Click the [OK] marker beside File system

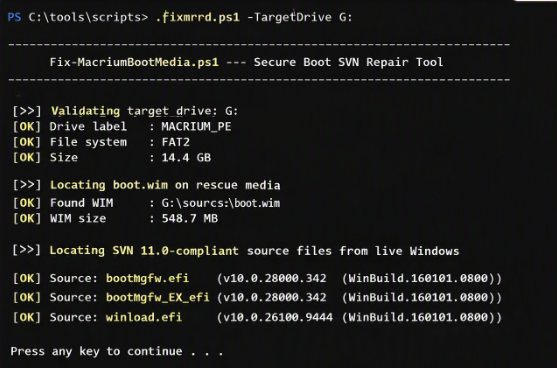27,142
